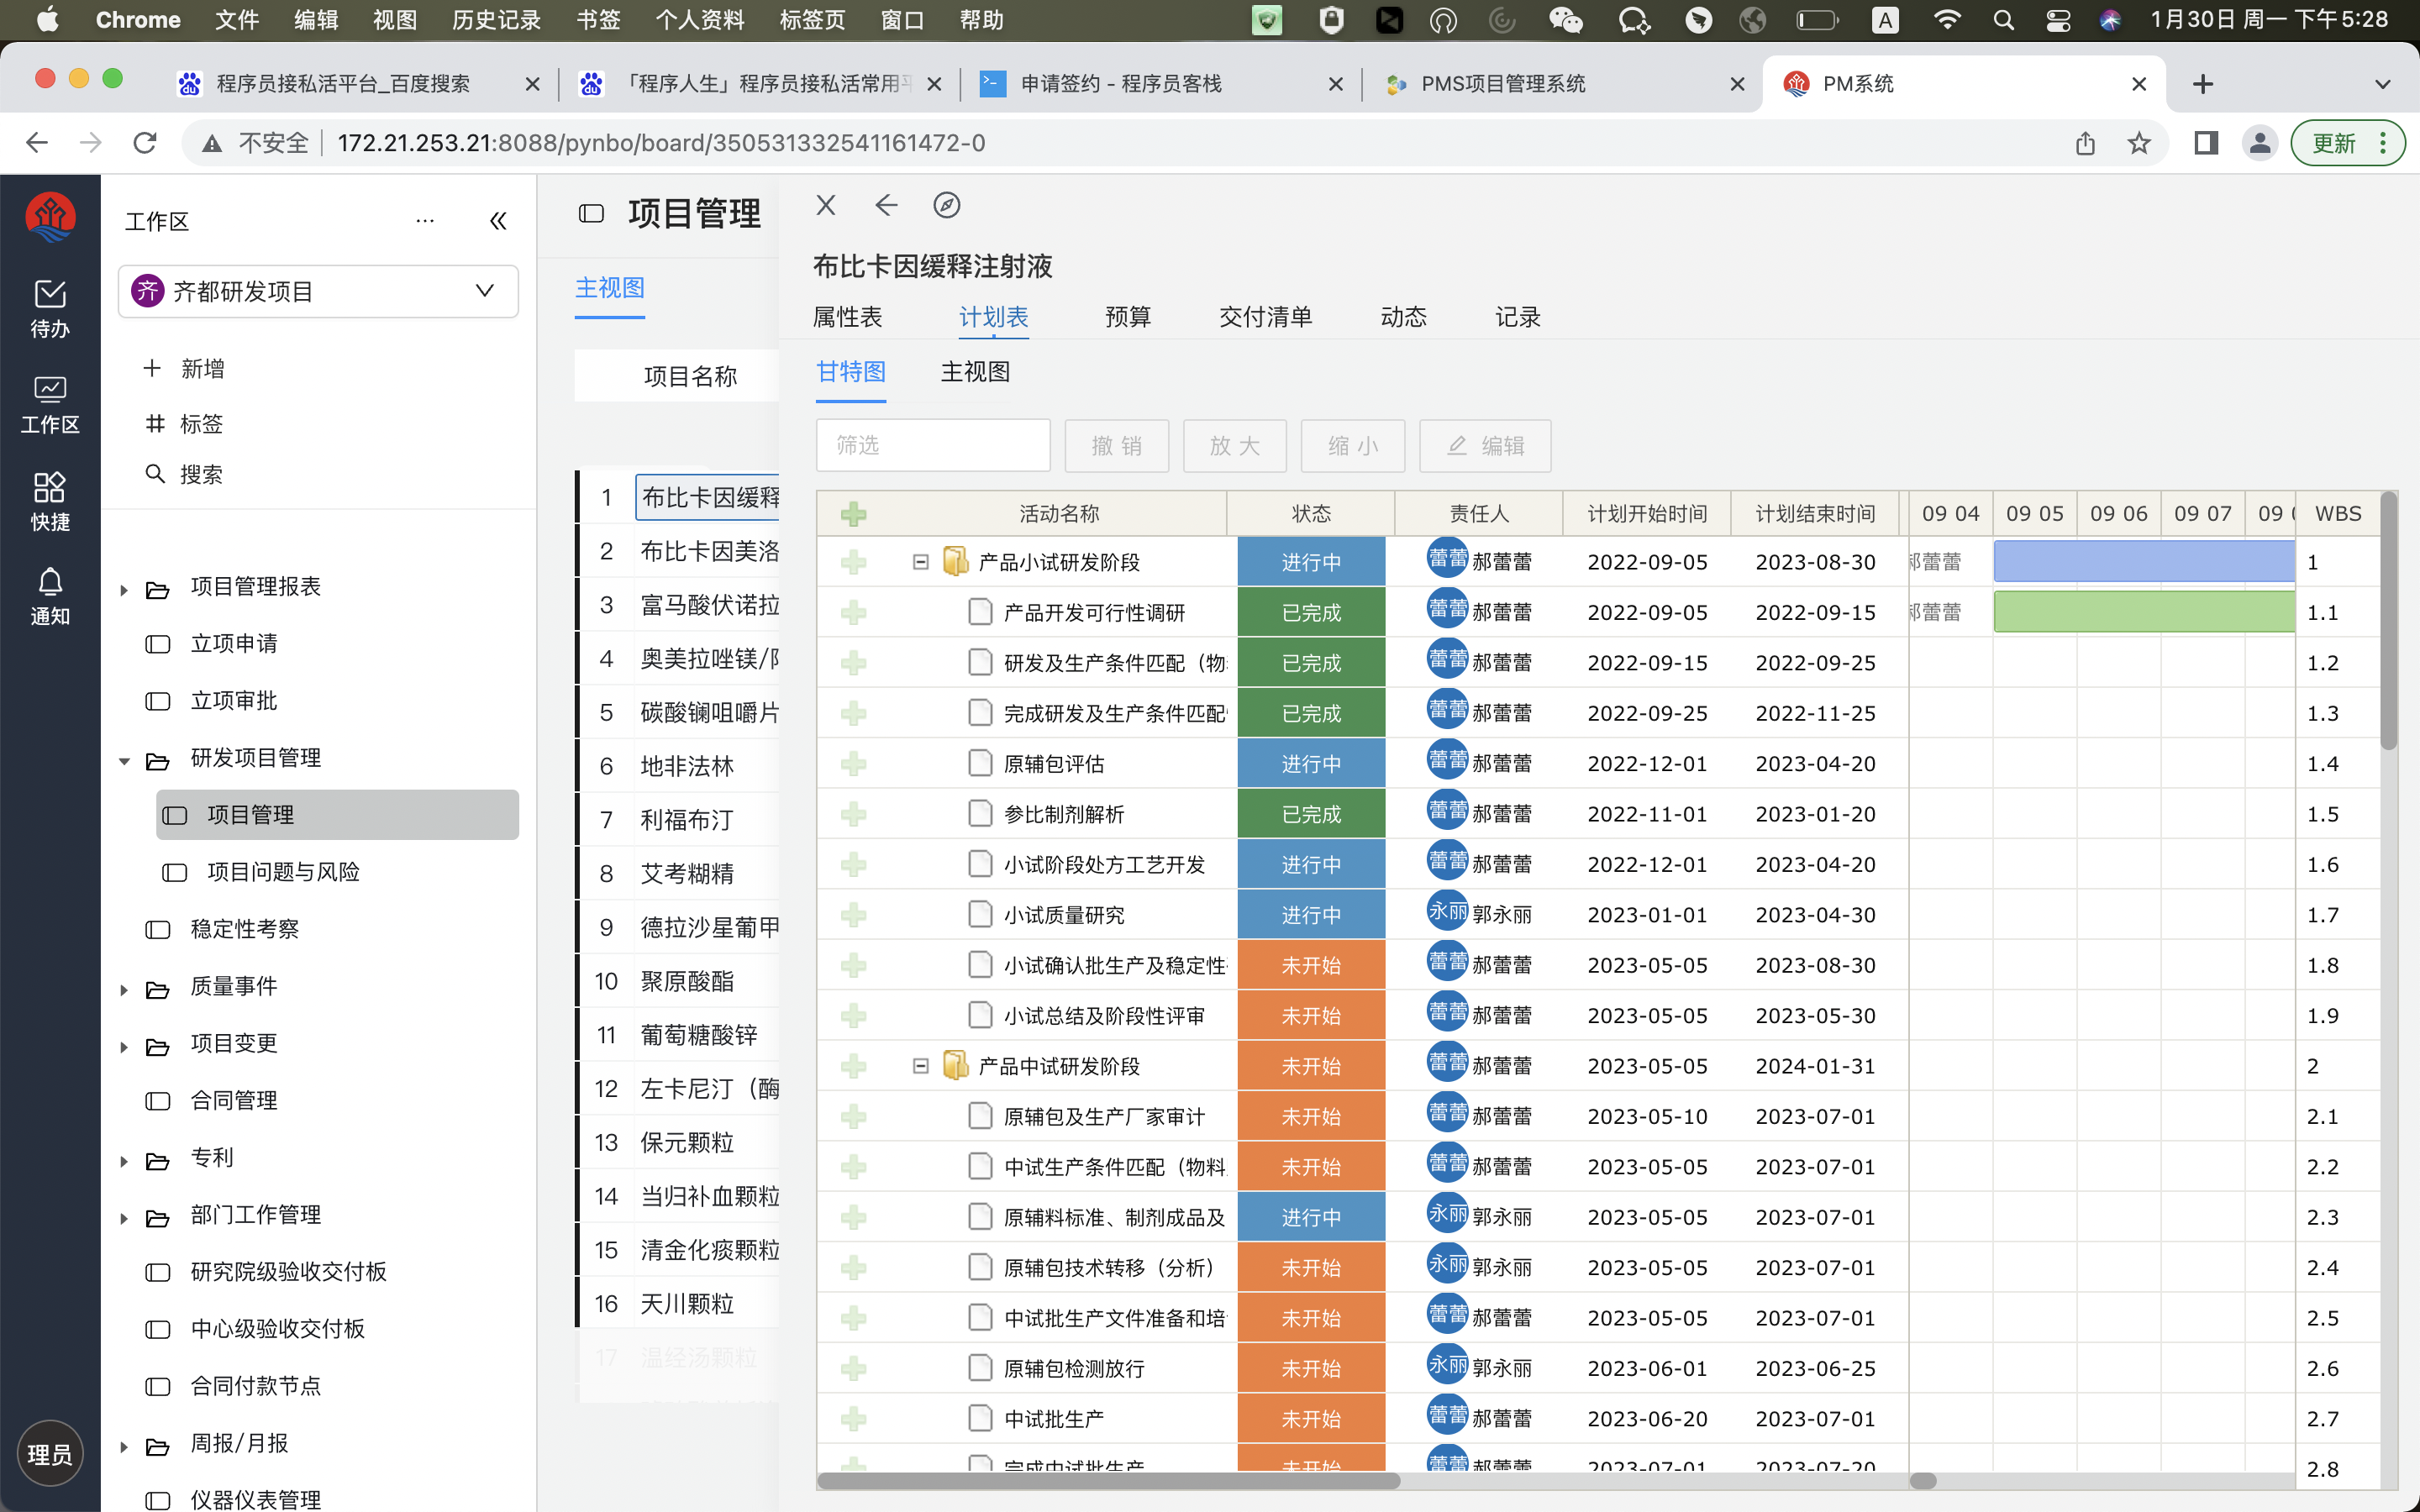Click the 放大 zoom in button
Viewport: 2420px width, 1512px height.
[1234, 446]
